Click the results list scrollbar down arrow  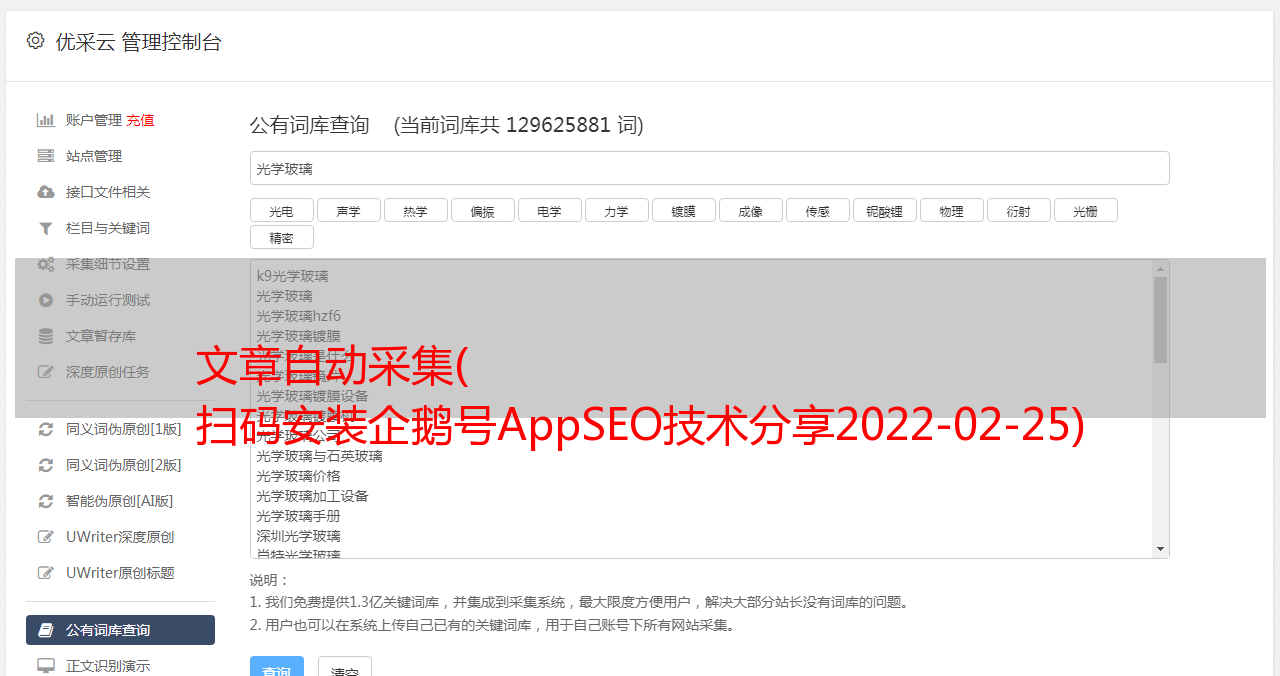(1160, 549)
